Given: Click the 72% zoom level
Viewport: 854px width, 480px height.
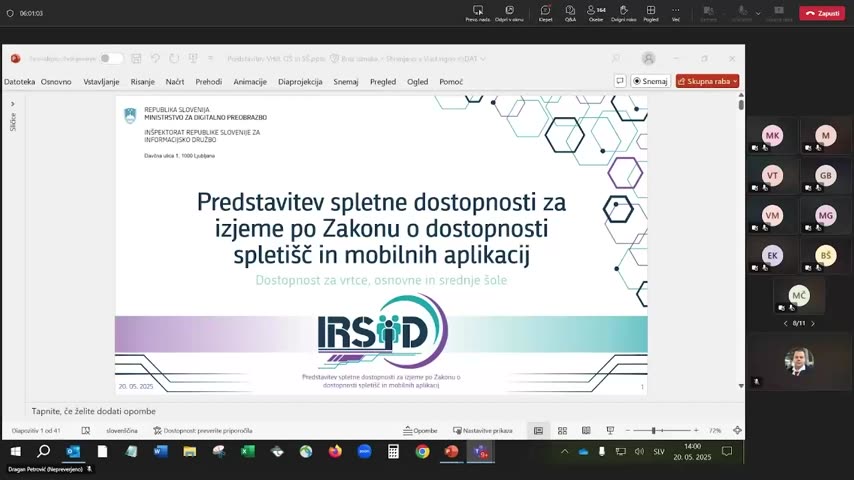Looking at the screenshot, I should (715, 430).
